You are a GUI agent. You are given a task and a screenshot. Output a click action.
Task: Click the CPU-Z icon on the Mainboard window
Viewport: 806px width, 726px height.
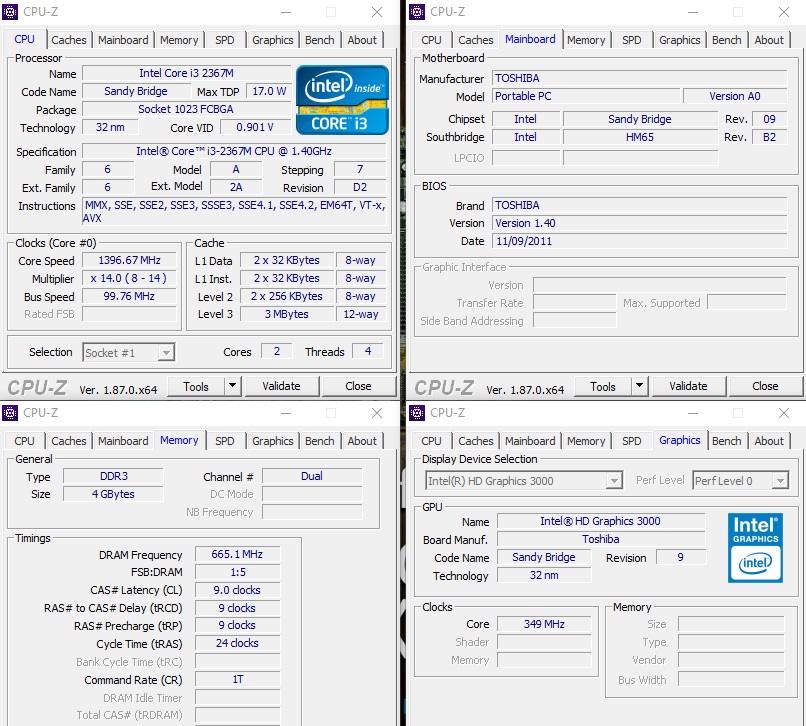click(x=416, y=11)
